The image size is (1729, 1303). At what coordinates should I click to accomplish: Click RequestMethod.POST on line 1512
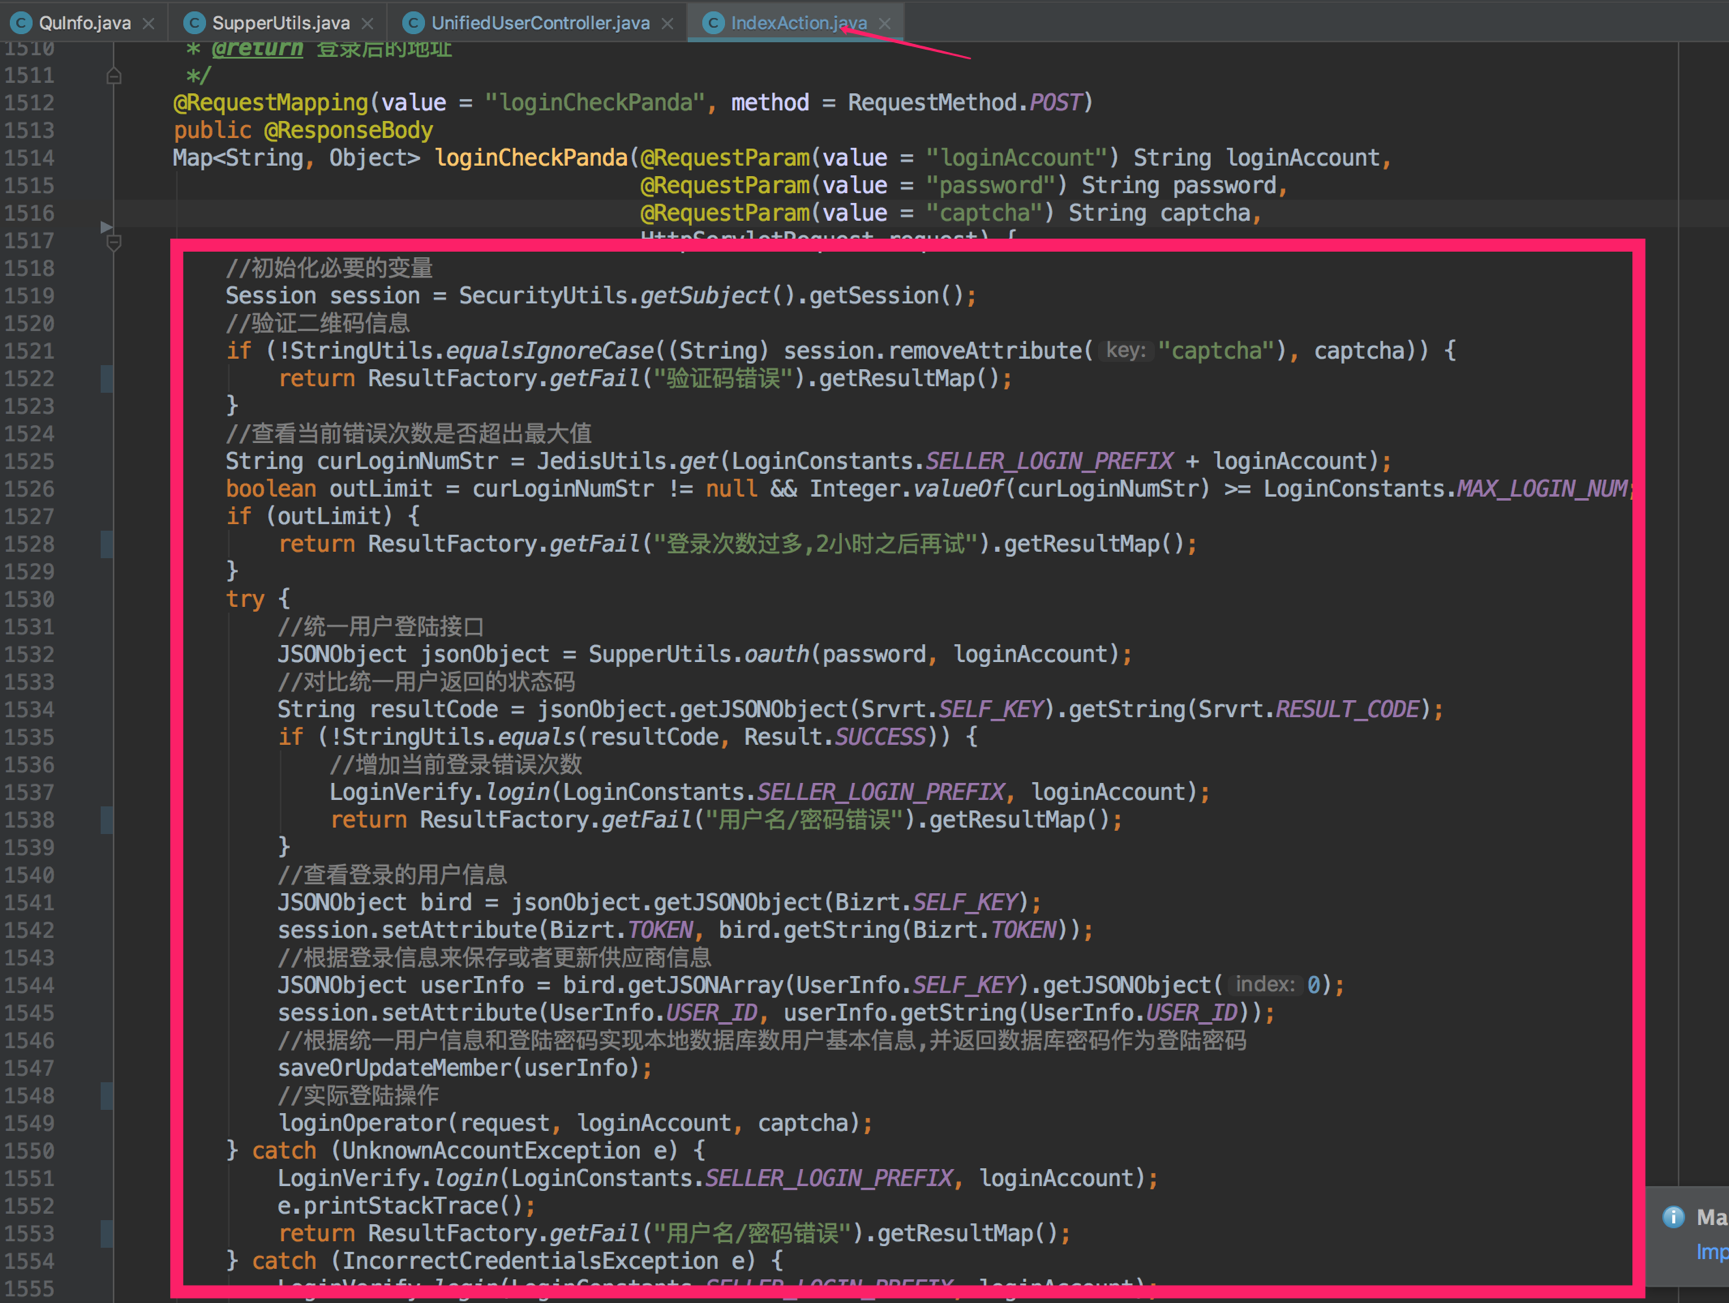pyautogui.click(x=965, y=103)
